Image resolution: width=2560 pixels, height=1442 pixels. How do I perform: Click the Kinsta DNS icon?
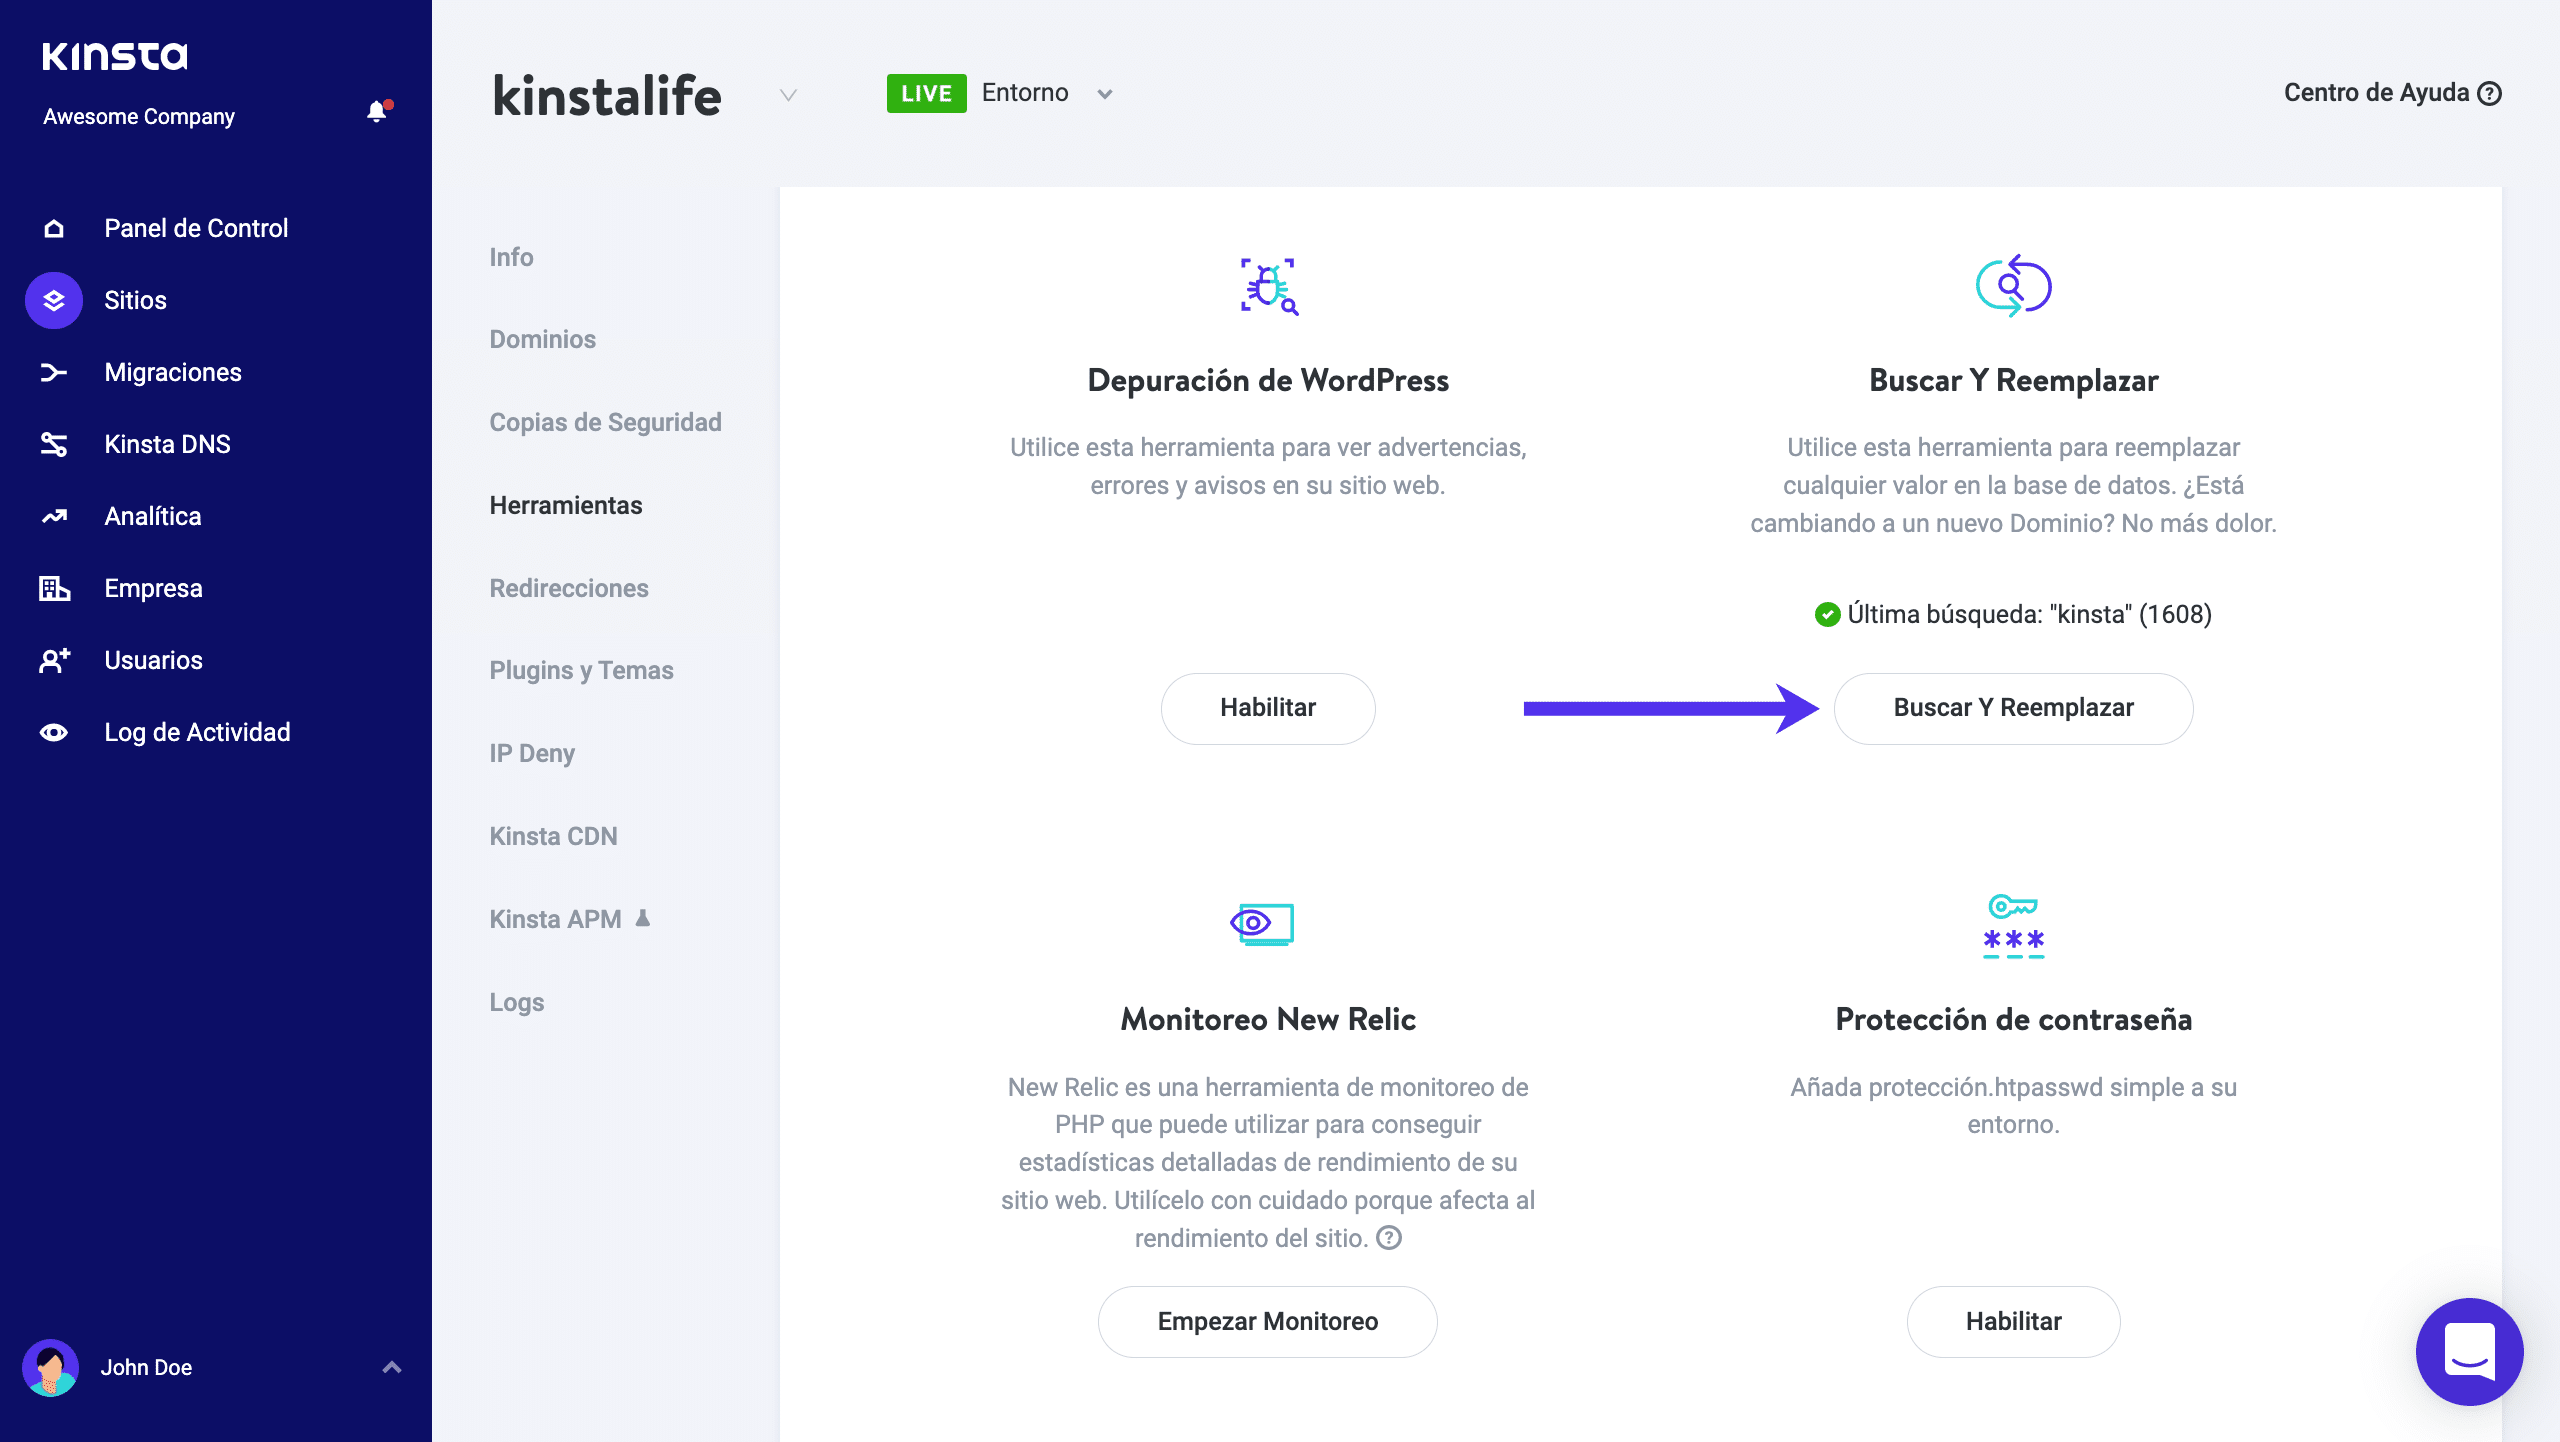[54, 444]
